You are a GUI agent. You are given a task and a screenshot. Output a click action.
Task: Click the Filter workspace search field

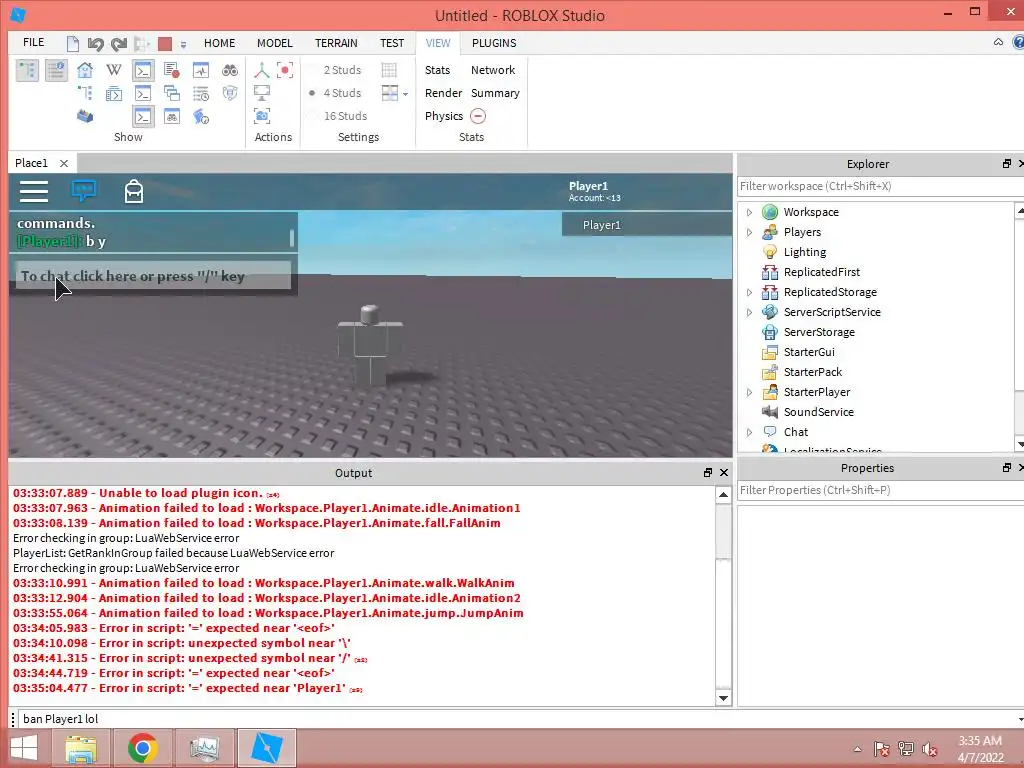[880, 186]
